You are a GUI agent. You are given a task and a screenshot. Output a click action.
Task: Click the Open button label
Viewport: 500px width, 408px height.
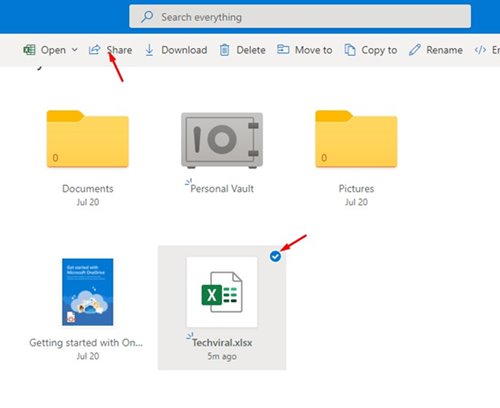pos(53,50)
